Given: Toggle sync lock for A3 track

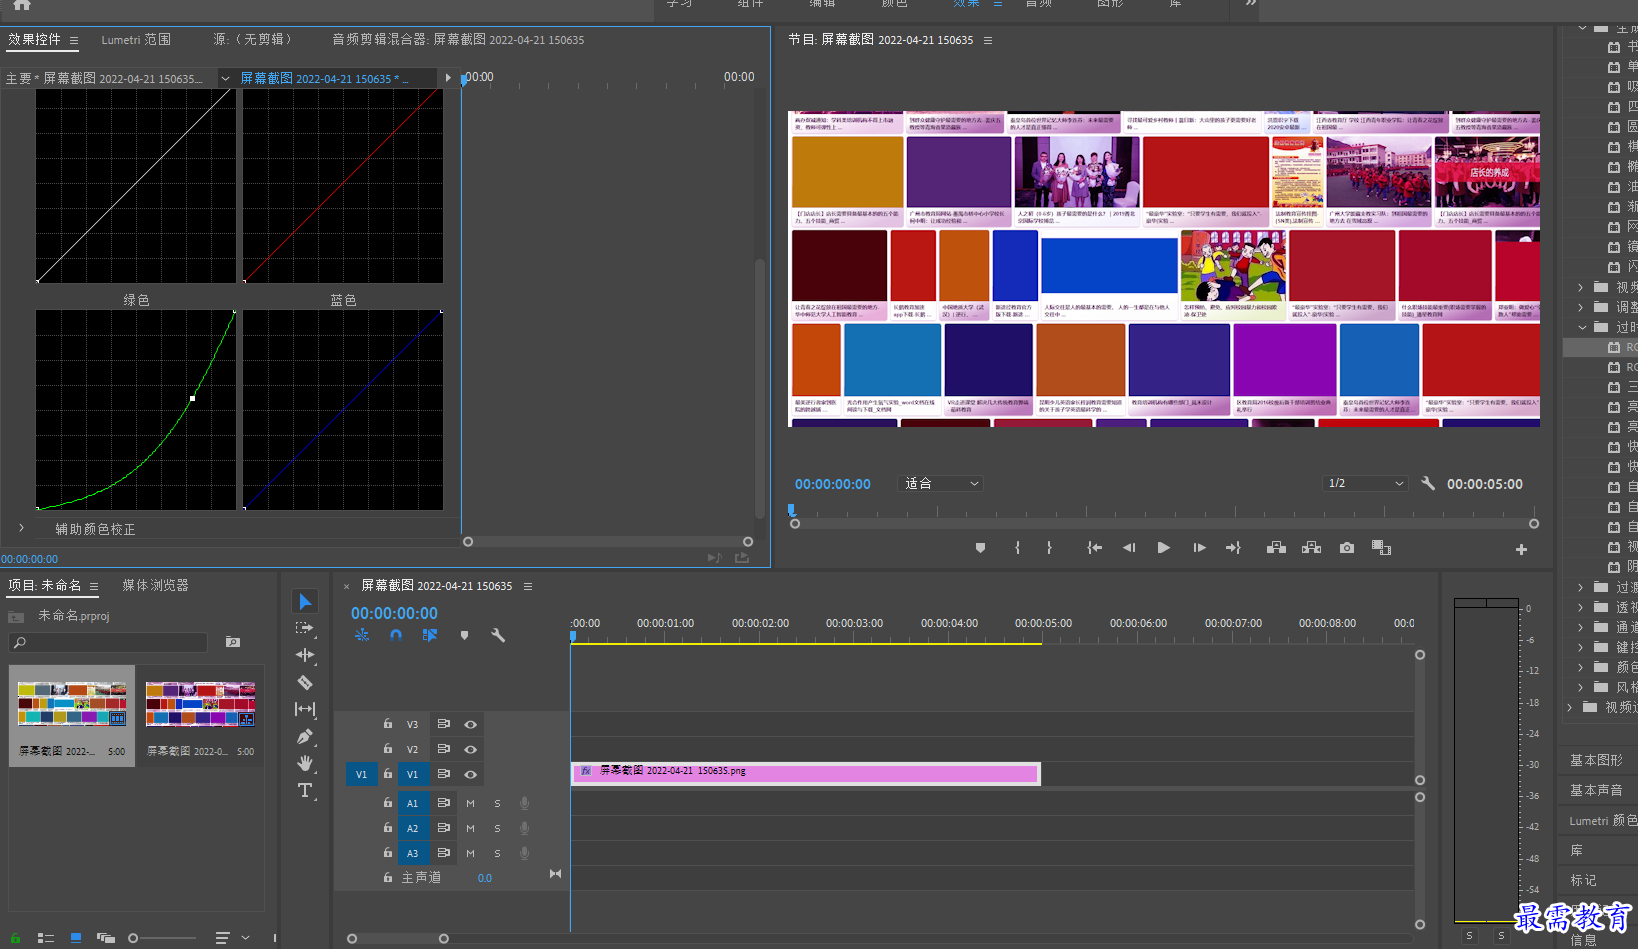Looking at the screenshot, I should (443, 853).
